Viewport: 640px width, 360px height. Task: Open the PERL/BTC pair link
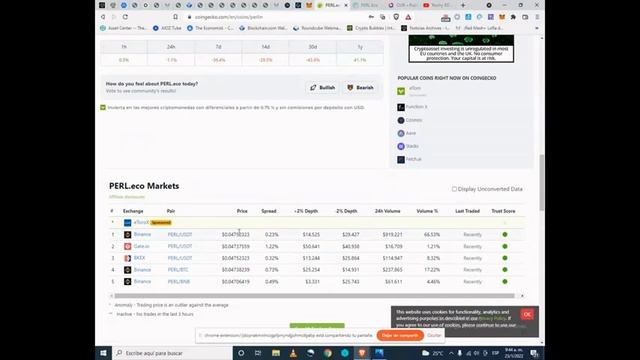pyautogui.click(x=178, y=270)
